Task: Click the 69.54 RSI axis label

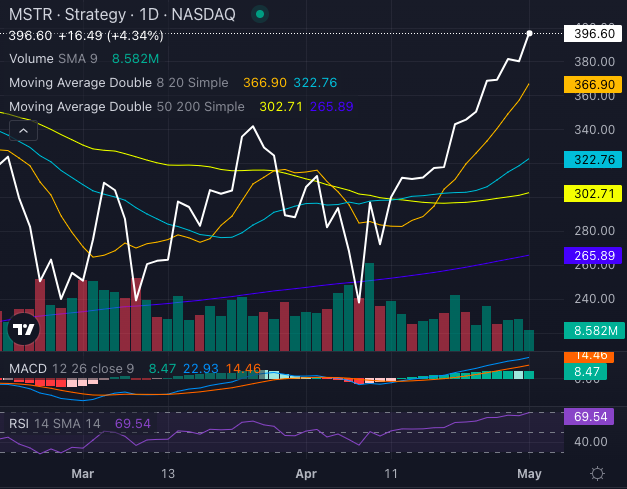Action: [x=589, y=417]
